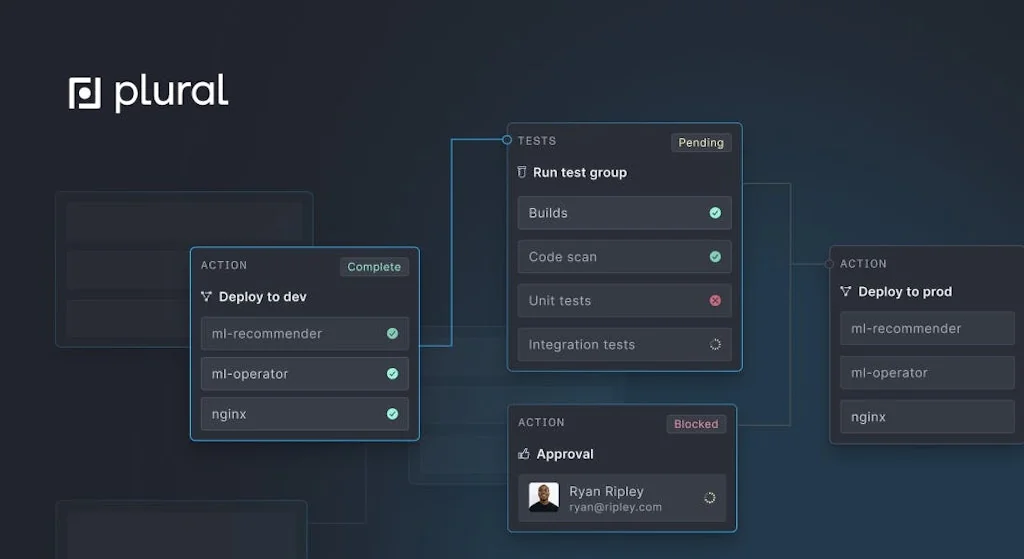Select the Unit tests row
The image size is (1024, 559).
[624, 300]
